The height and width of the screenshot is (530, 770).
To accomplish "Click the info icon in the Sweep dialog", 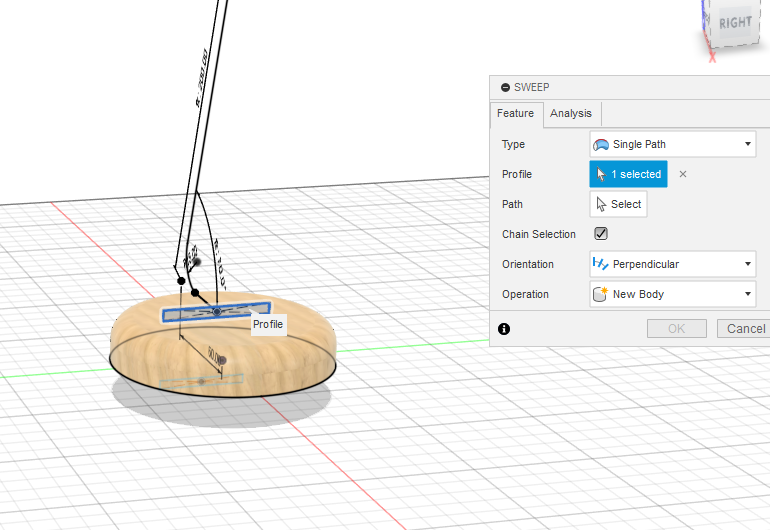I will pos(504,328).
